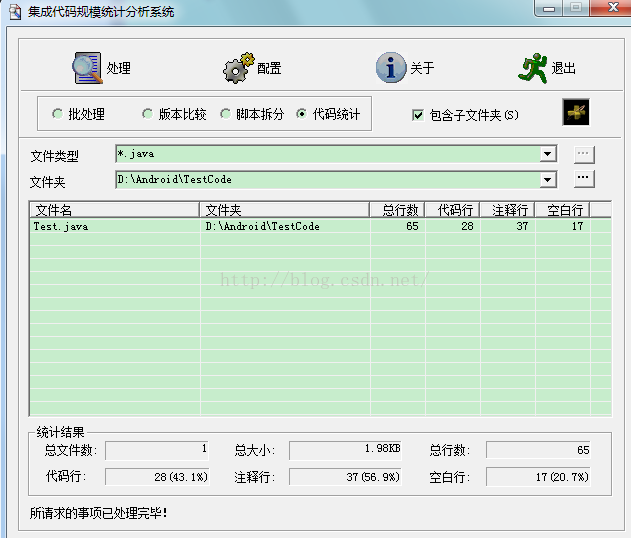The height and width of the screenshot is (538, 631).
Task: Click the black icon beside 包含子文件夹
Action: 576,113
